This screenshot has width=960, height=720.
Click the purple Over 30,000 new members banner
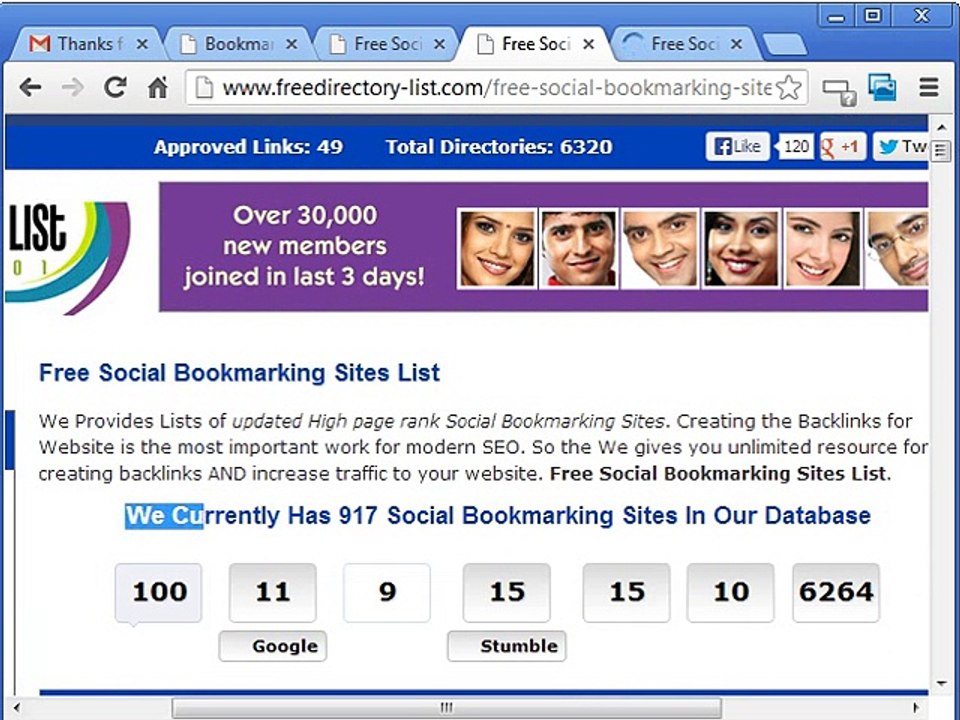(x=544, y=247)
